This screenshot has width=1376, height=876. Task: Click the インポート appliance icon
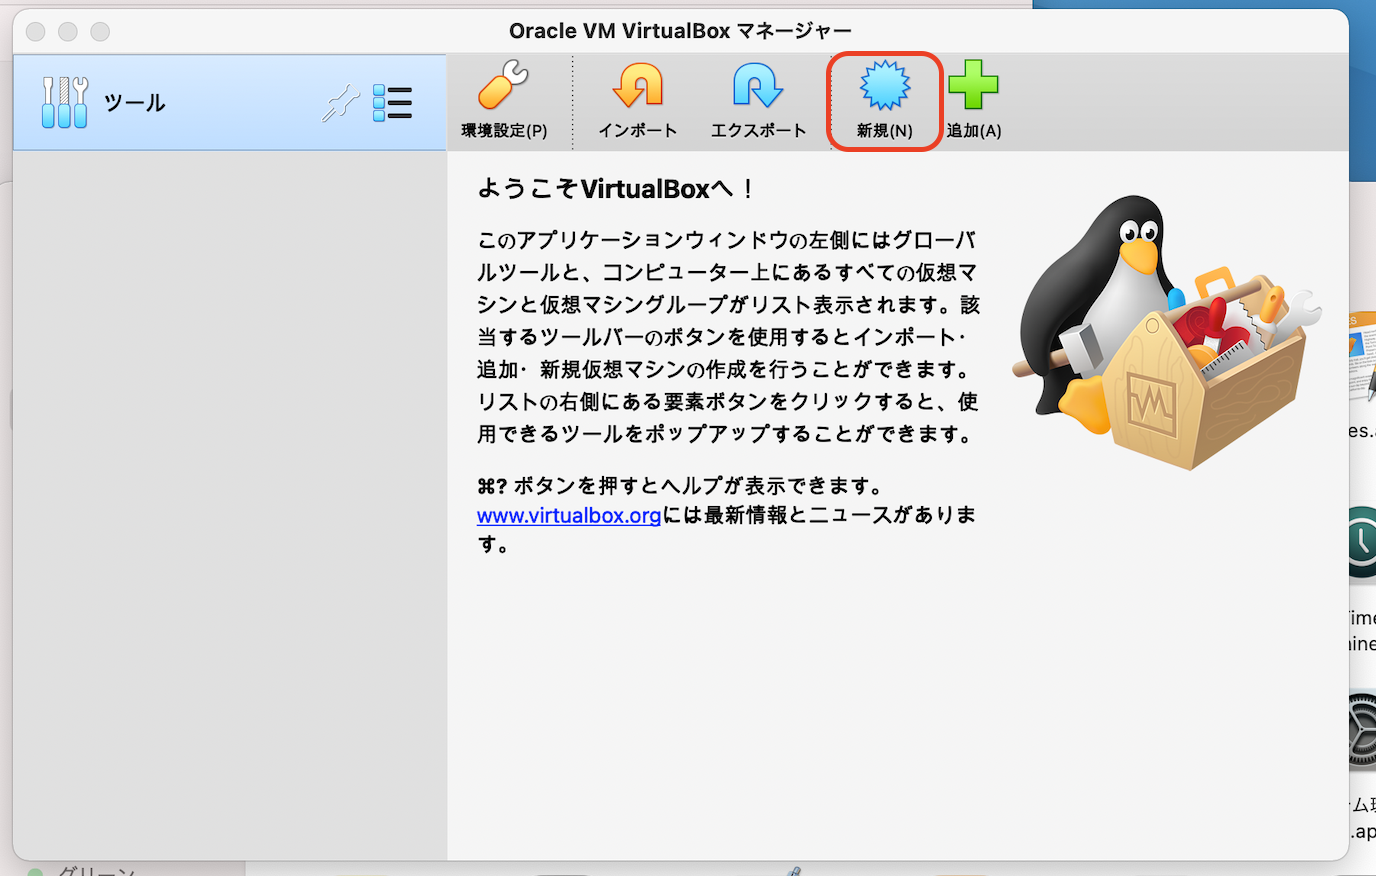pos(639,100)
